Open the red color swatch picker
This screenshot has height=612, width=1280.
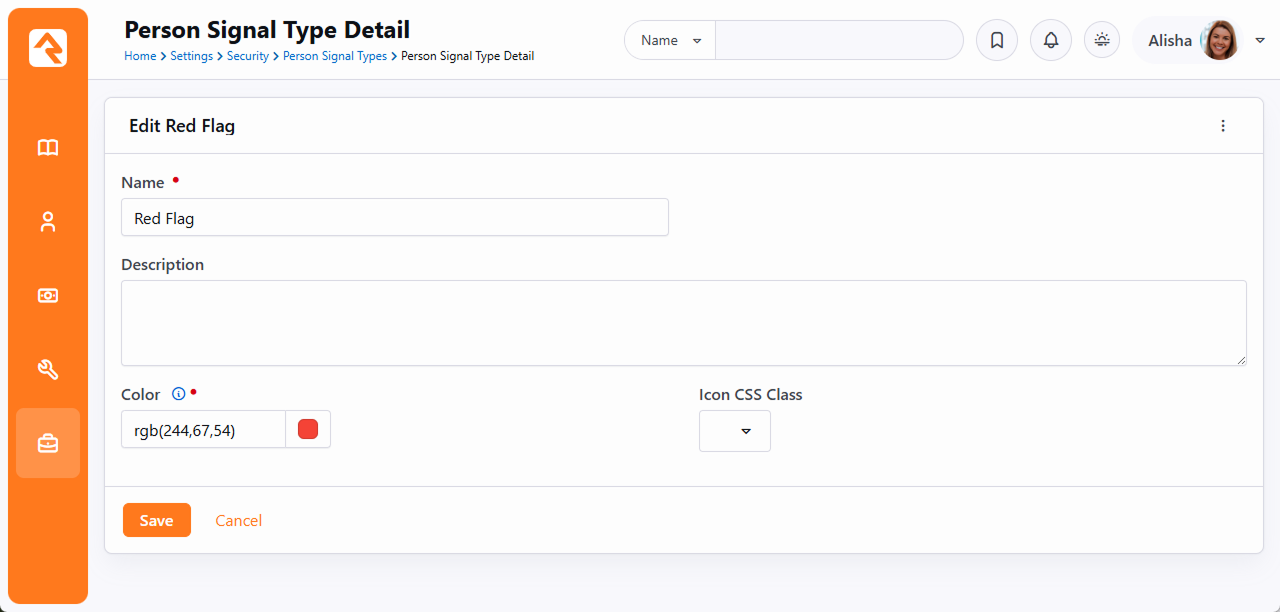(x=308, y=429)
